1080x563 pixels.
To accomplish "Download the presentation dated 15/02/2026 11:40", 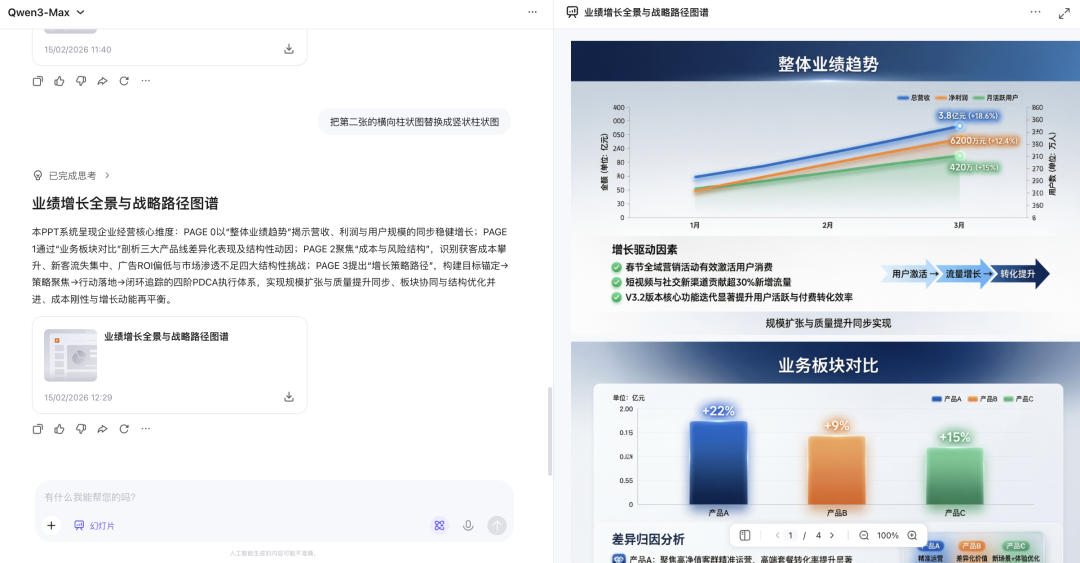I will [289, 49].
